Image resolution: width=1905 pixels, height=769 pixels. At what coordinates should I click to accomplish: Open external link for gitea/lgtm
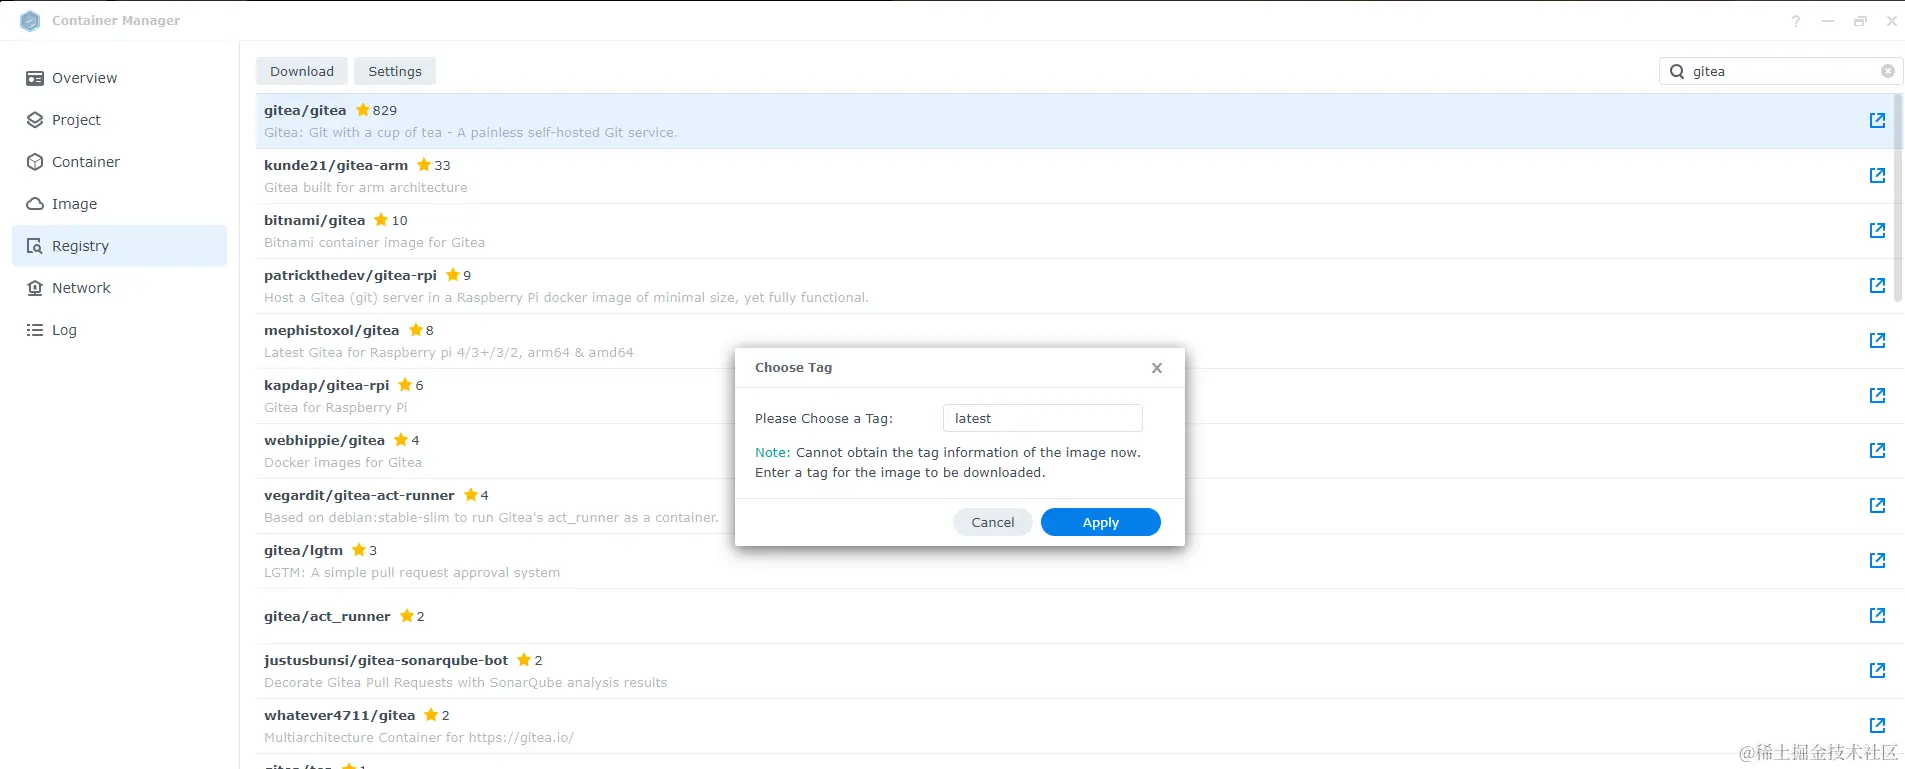point(1877,560)
